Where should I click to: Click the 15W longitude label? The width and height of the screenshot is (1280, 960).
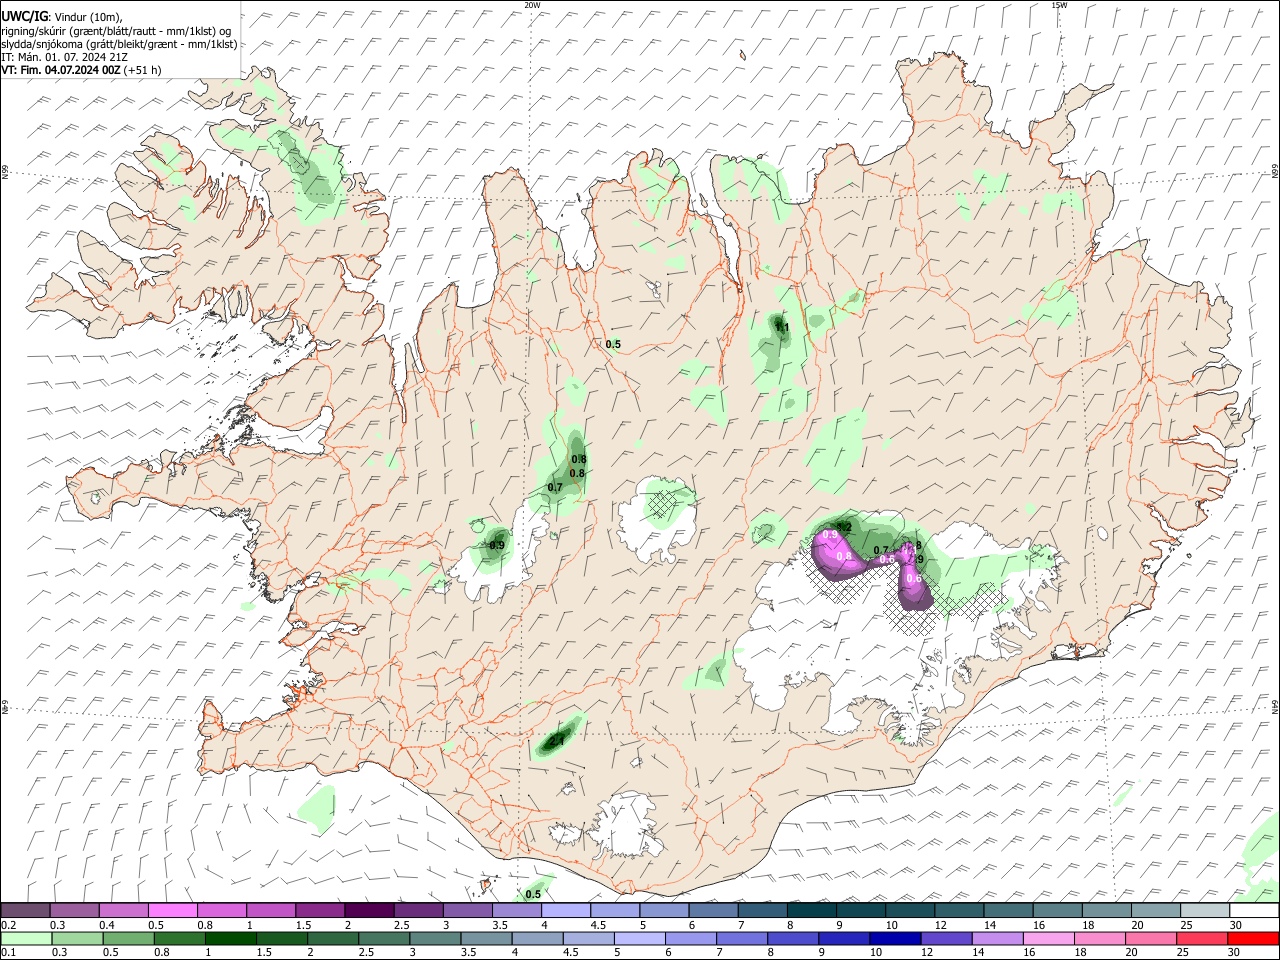tap(1059, 5)
